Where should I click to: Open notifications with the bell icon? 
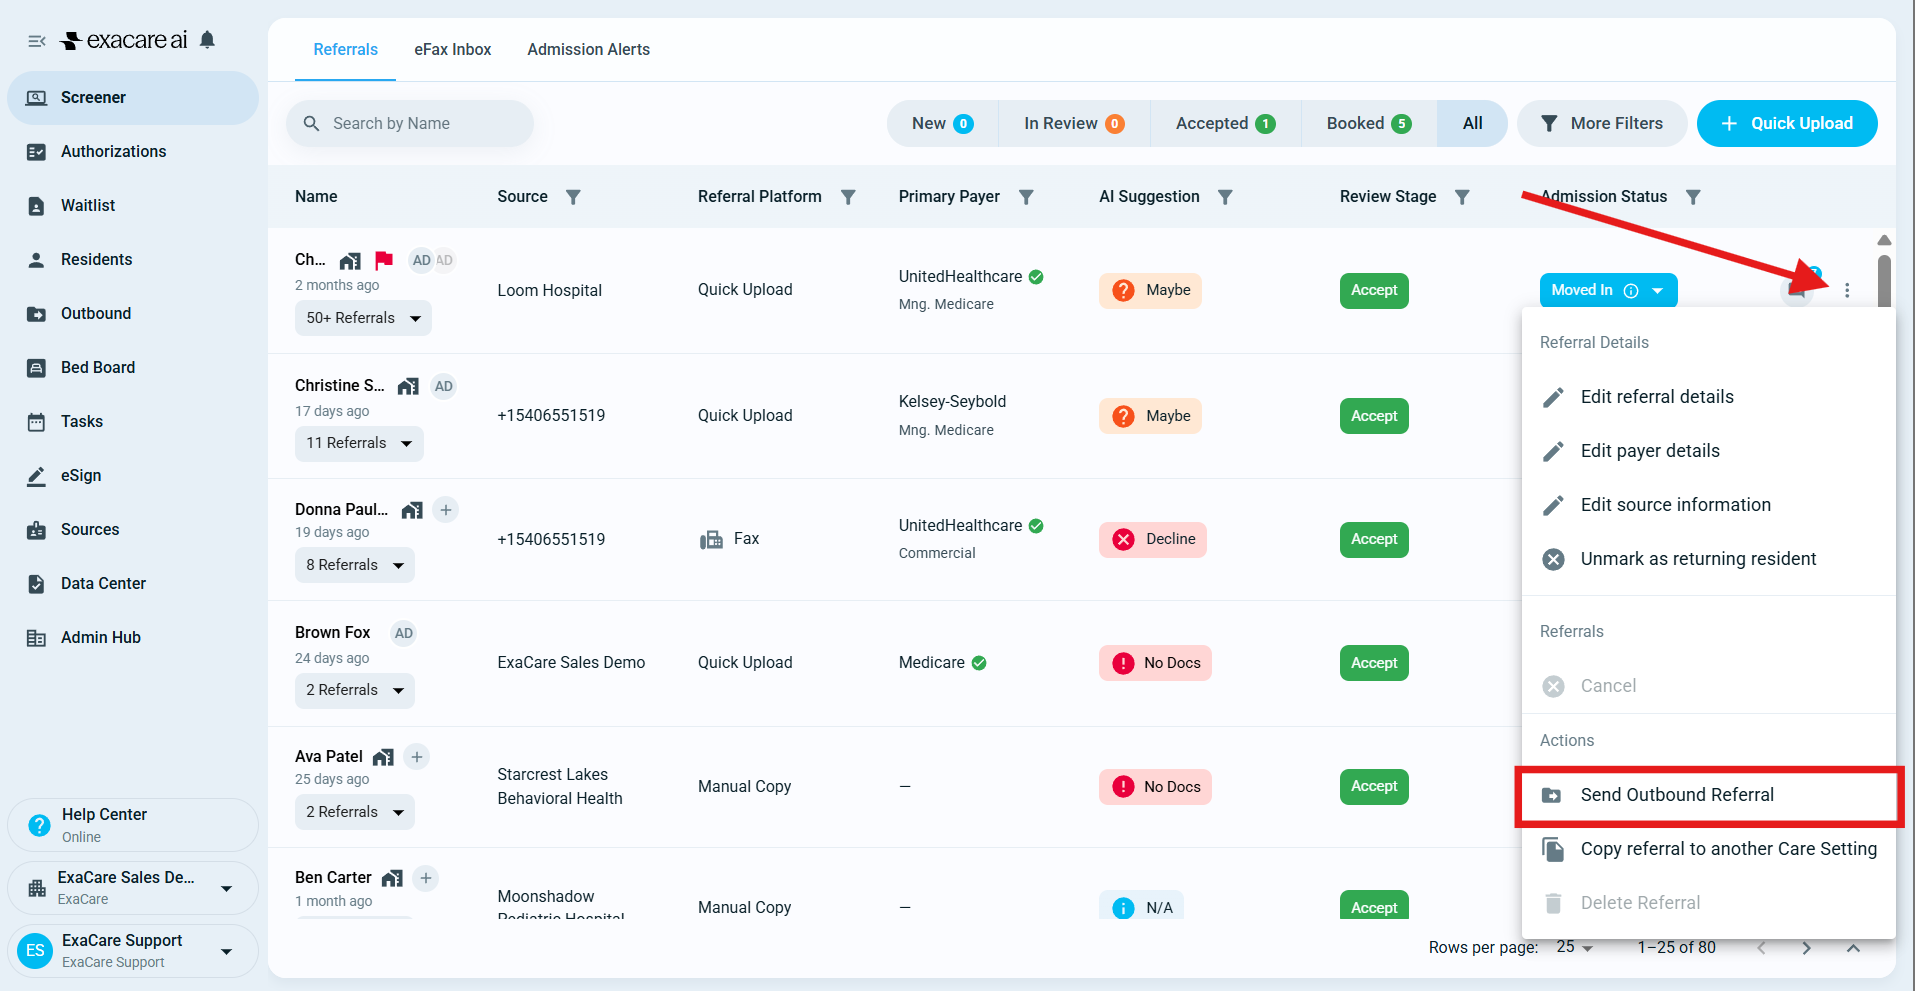[207, 40]
